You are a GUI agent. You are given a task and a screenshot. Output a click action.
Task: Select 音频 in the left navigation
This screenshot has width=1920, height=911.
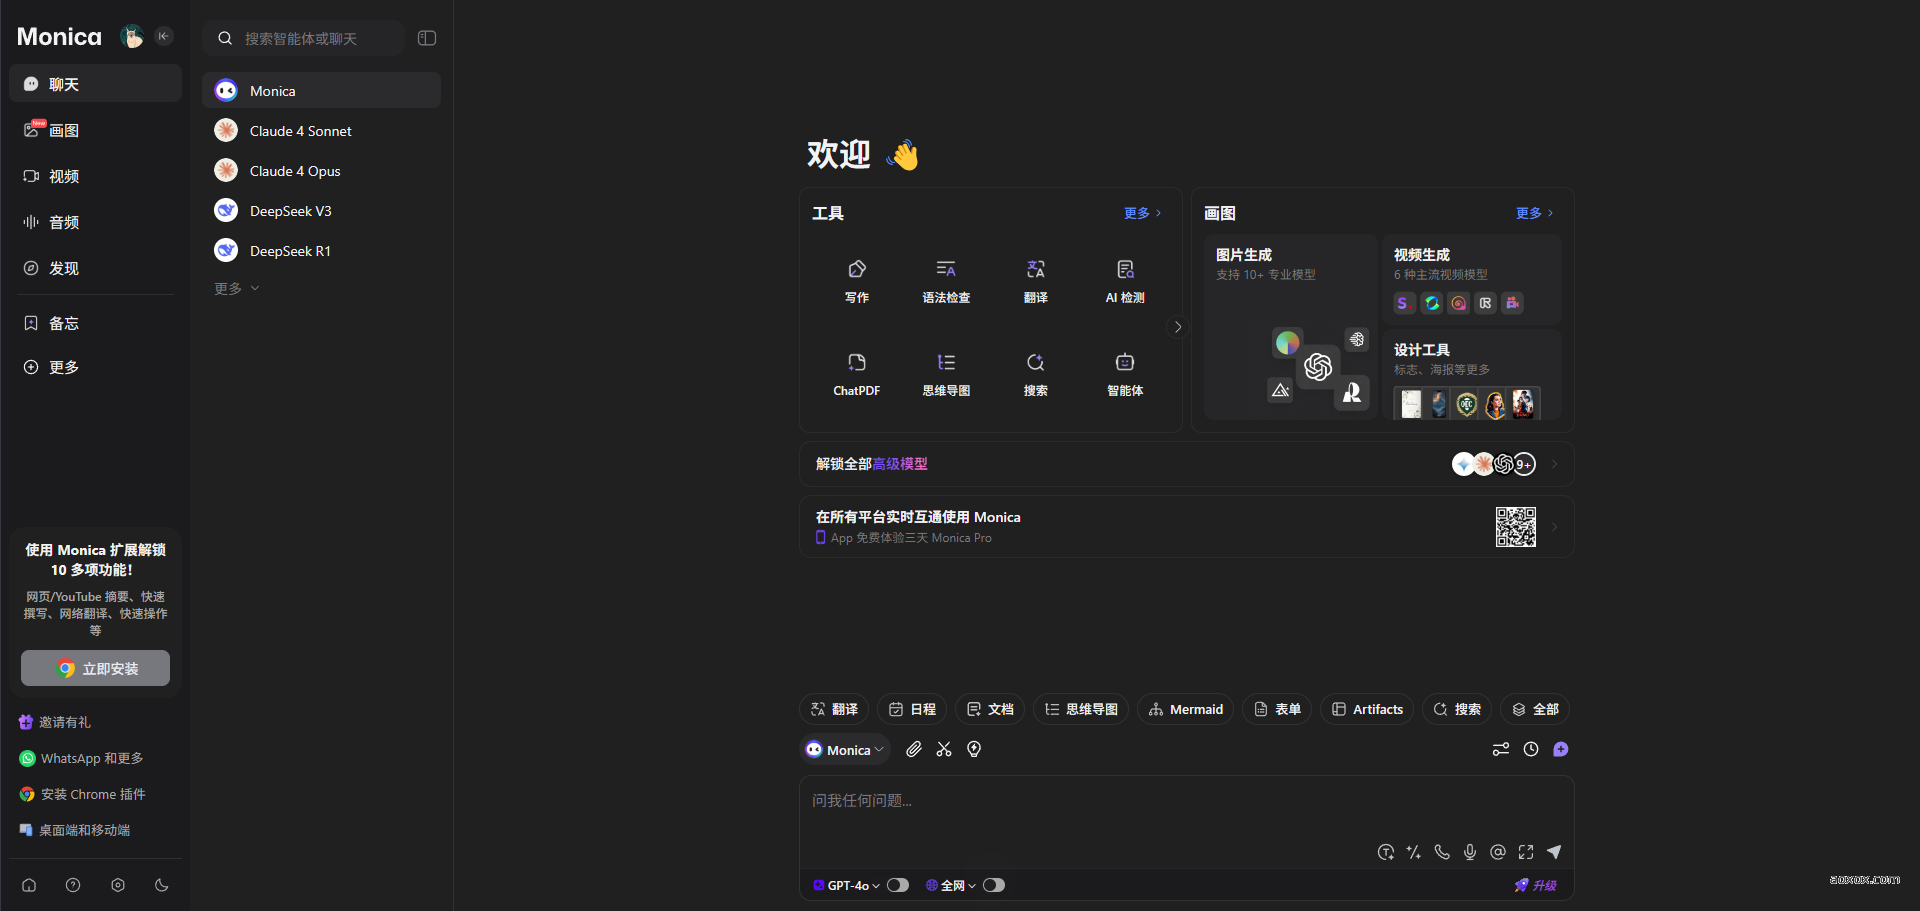(x=96, y=222)
